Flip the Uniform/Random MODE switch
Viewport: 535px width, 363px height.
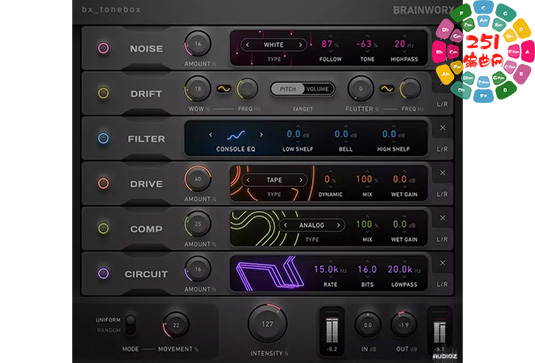[x=130, y=325]
